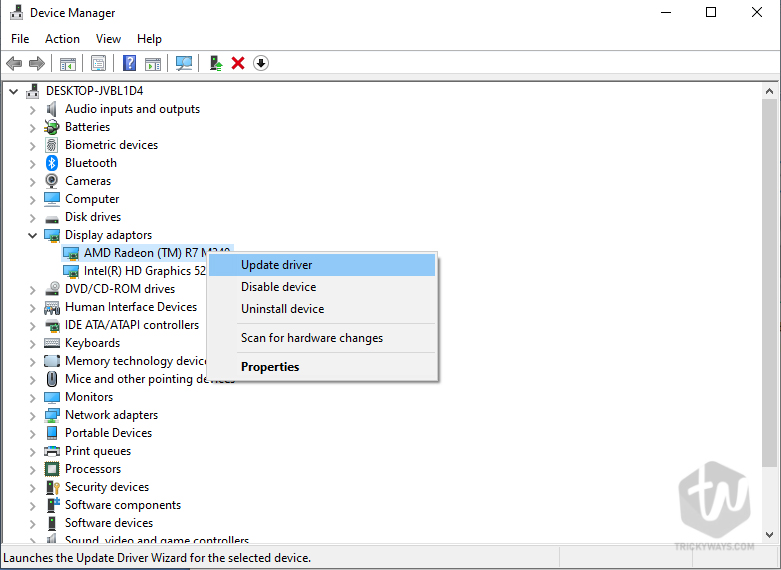Viewport: 781px width, 570px height.
Task: Open the File menu
Action: 20,39
